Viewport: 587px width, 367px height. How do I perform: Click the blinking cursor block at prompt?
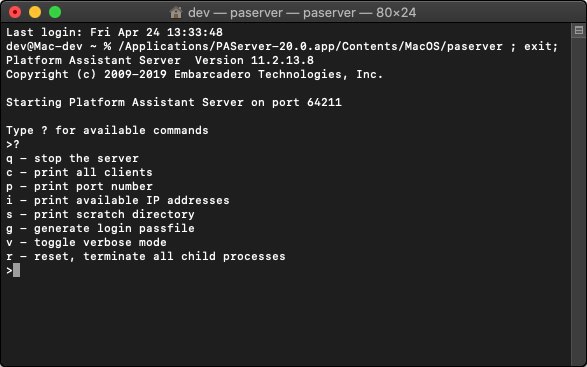(16, 270)
